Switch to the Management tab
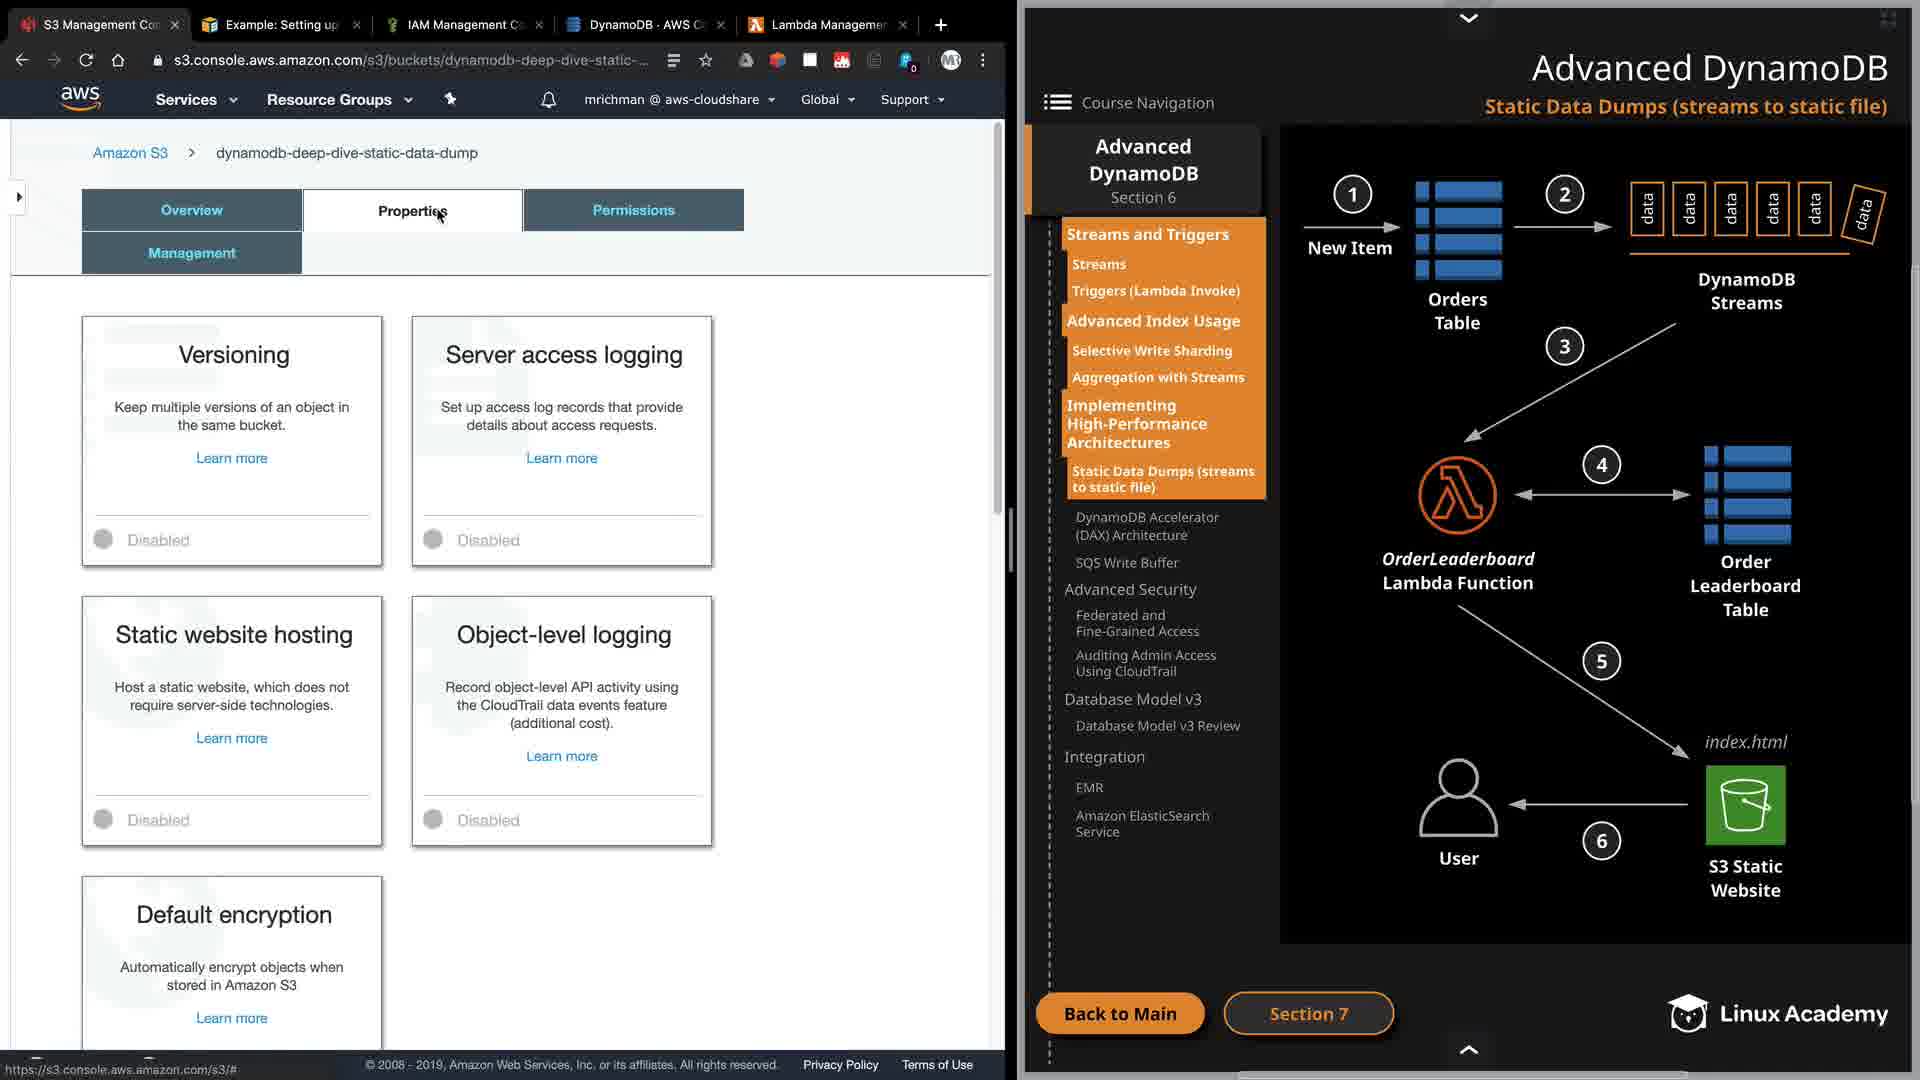The height and width of the screenshot is (1080, 1920). point(191,253)
